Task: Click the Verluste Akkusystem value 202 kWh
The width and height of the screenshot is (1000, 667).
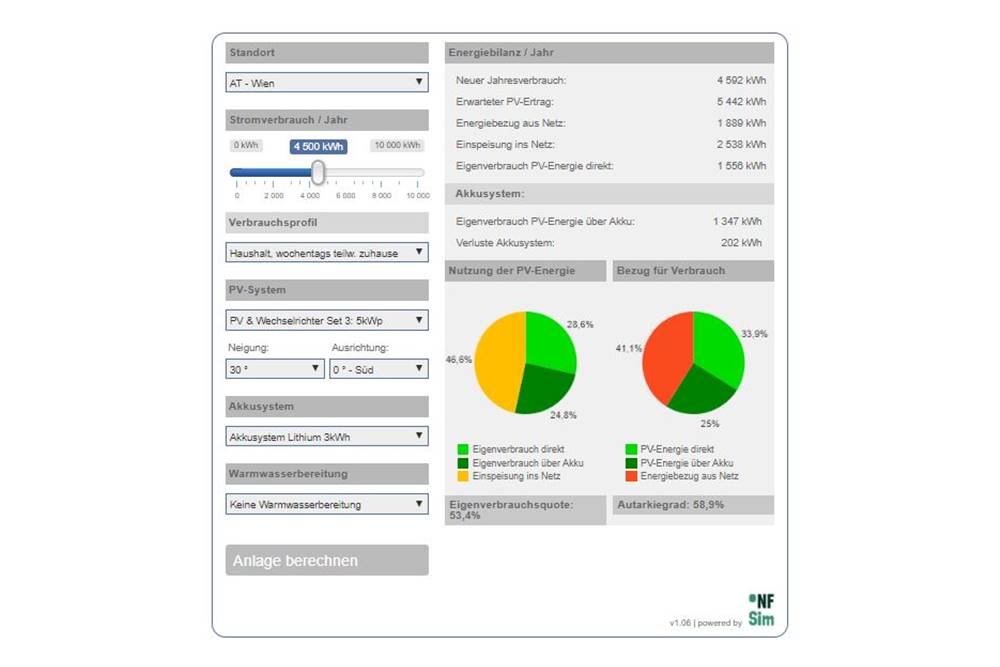Action: [741, 243]
